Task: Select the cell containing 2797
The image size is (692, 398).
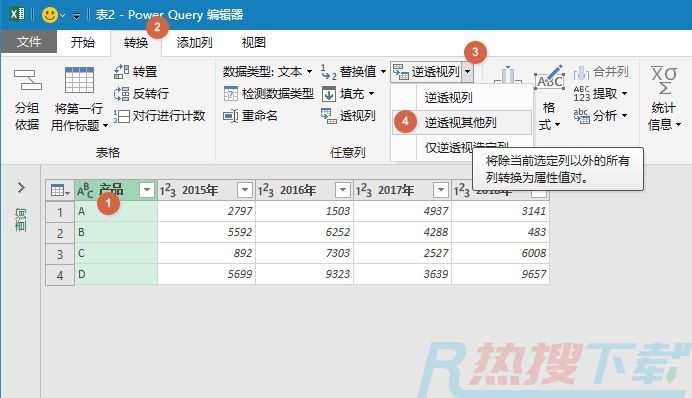Action: [x=207, y=211]
